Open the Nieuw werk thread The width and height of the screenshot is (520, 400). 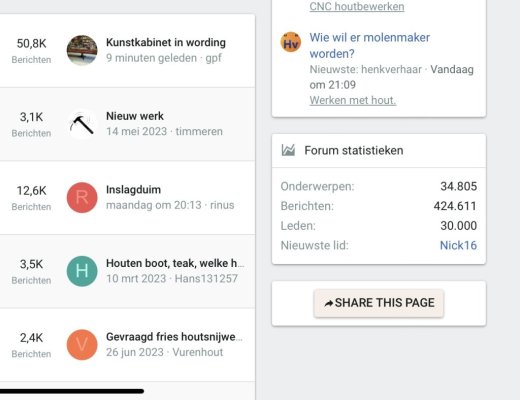click(135, 116)
